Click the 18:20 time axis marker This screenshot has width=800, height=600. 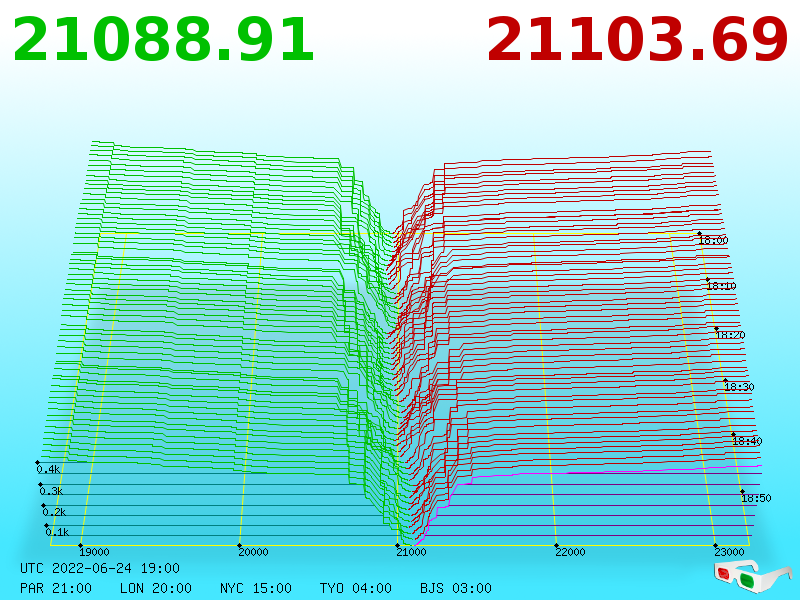click(731, 335)
